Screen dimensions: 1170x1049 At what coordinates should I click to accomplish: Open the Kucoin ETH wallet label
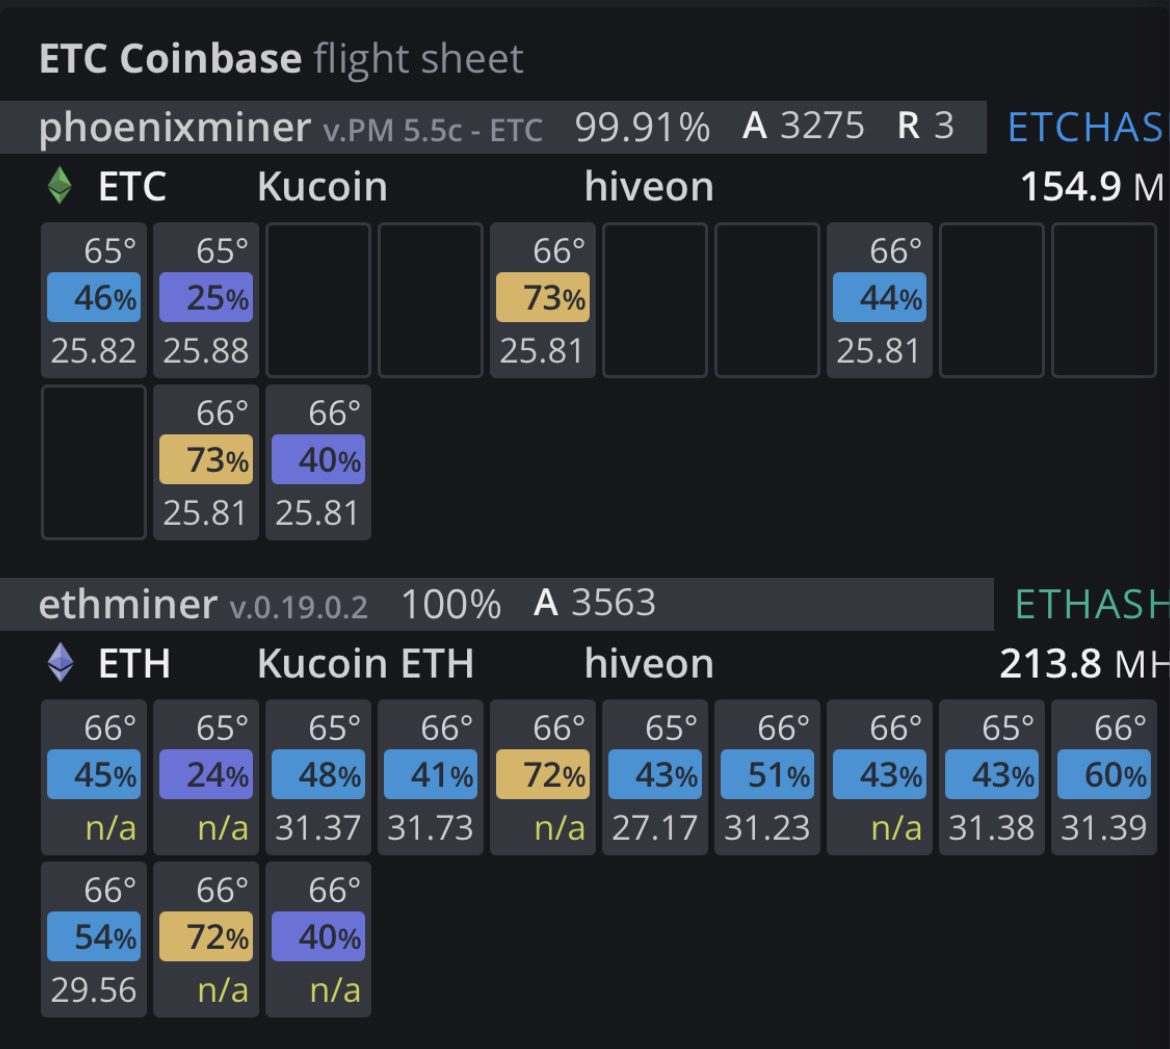(x=365, y=664)
